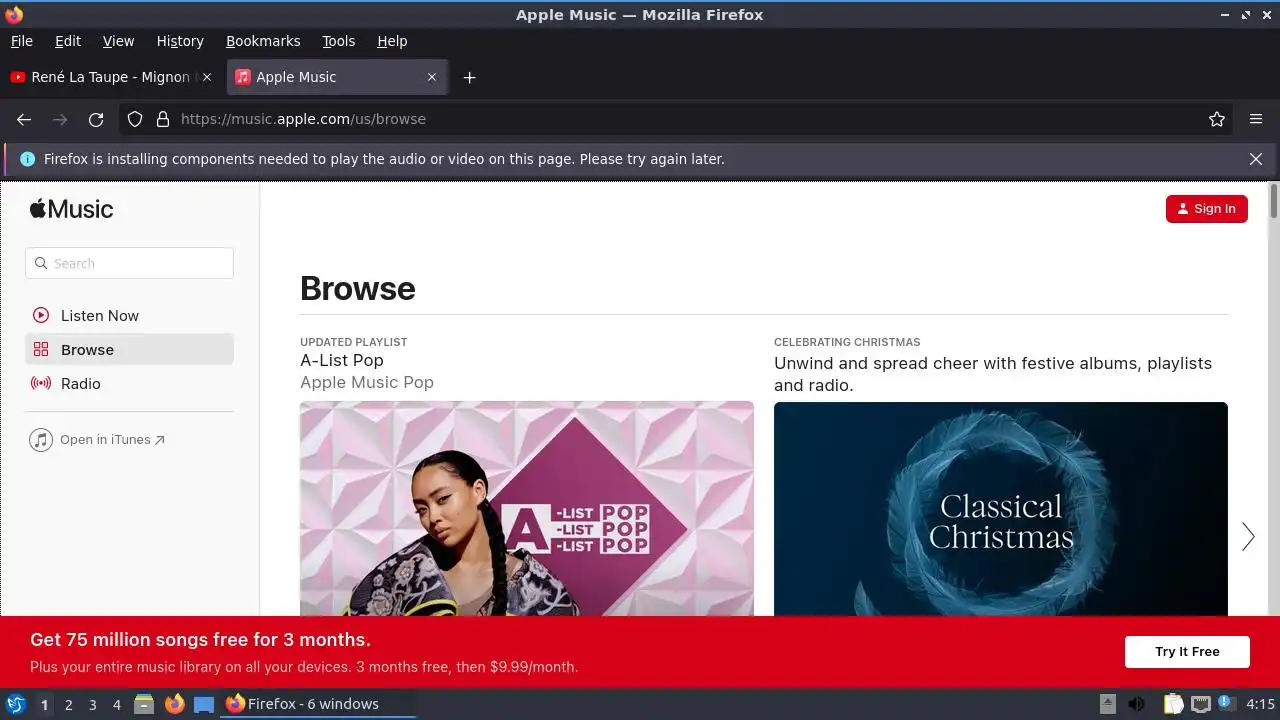Click Get 75 million songs free banner text
Image resolution: width=1280 pixels, height=720 pixels.
200,640
